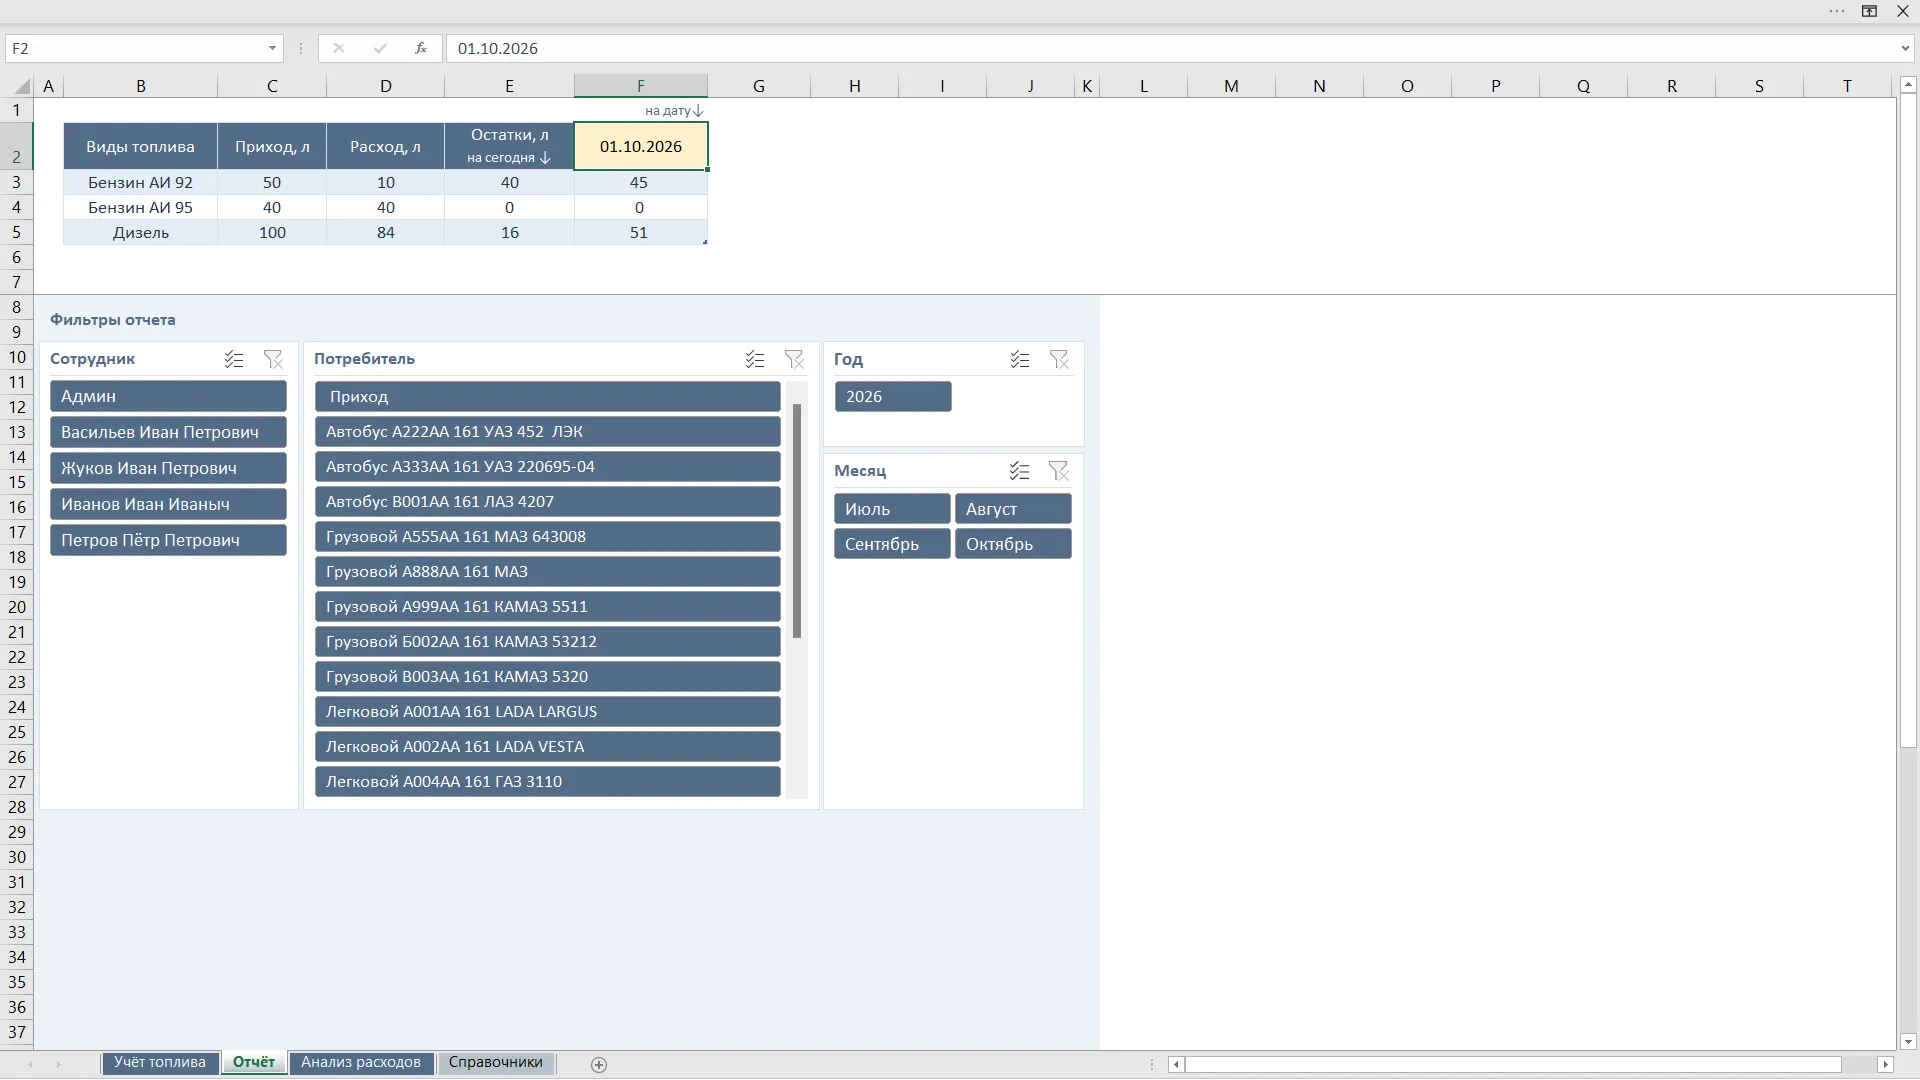The width and height of the screenshot is (1920, 1080).
Task: Open the insert function fx dialog
Action: (421, 48)
